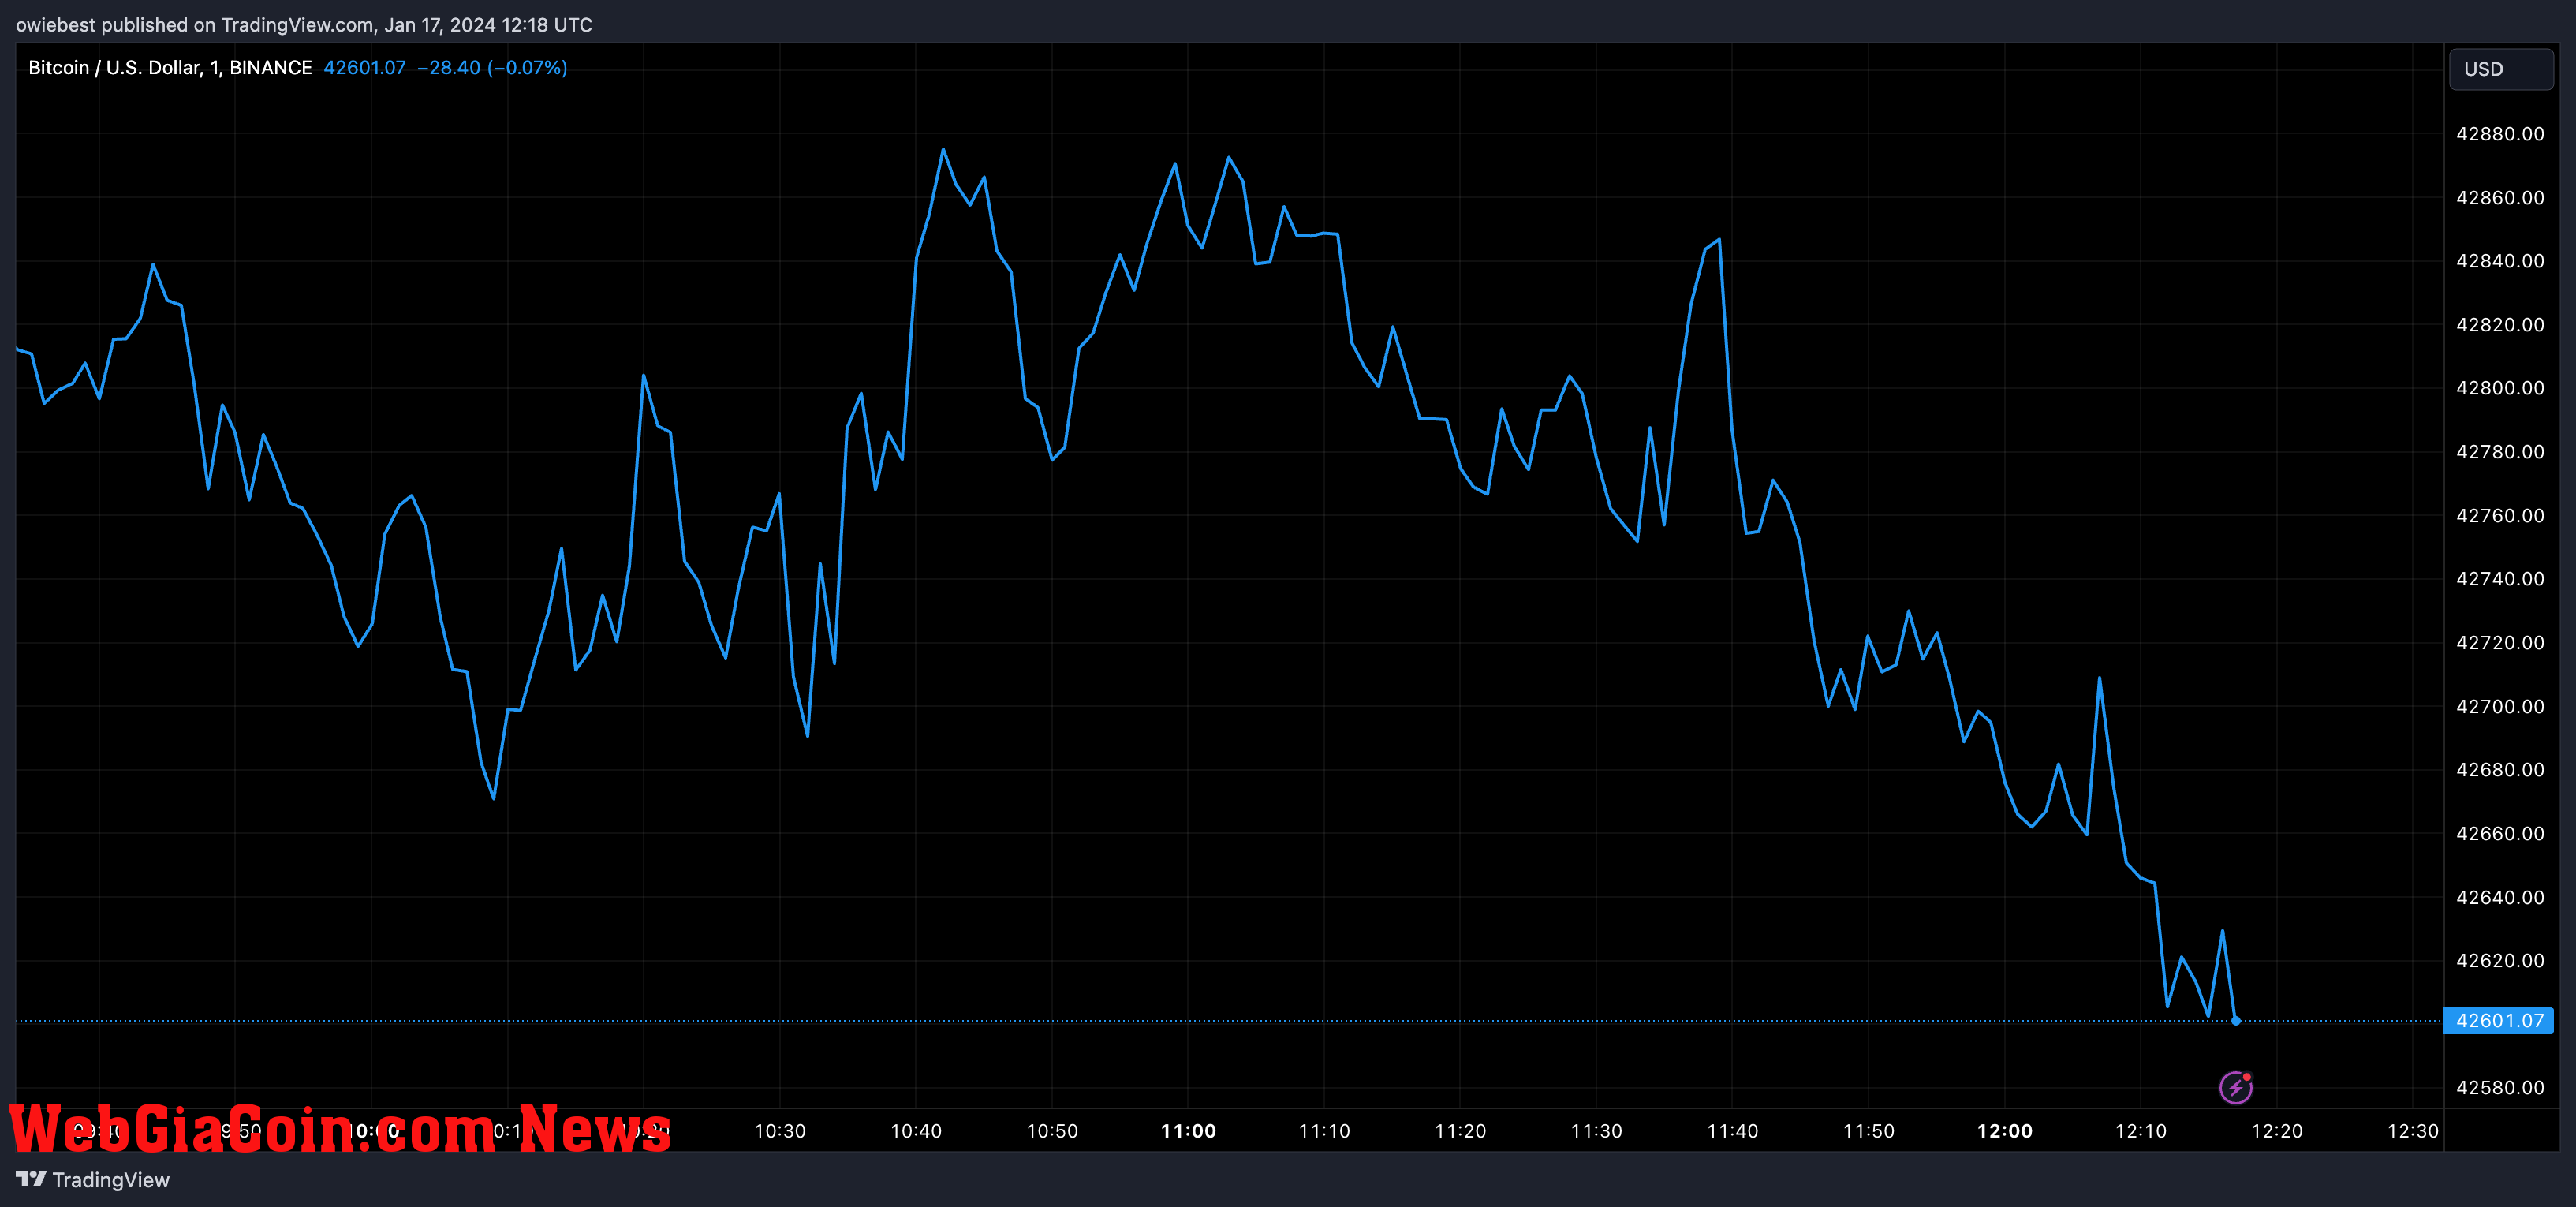Click the 42620.00 price axis label

[2500, 961]
